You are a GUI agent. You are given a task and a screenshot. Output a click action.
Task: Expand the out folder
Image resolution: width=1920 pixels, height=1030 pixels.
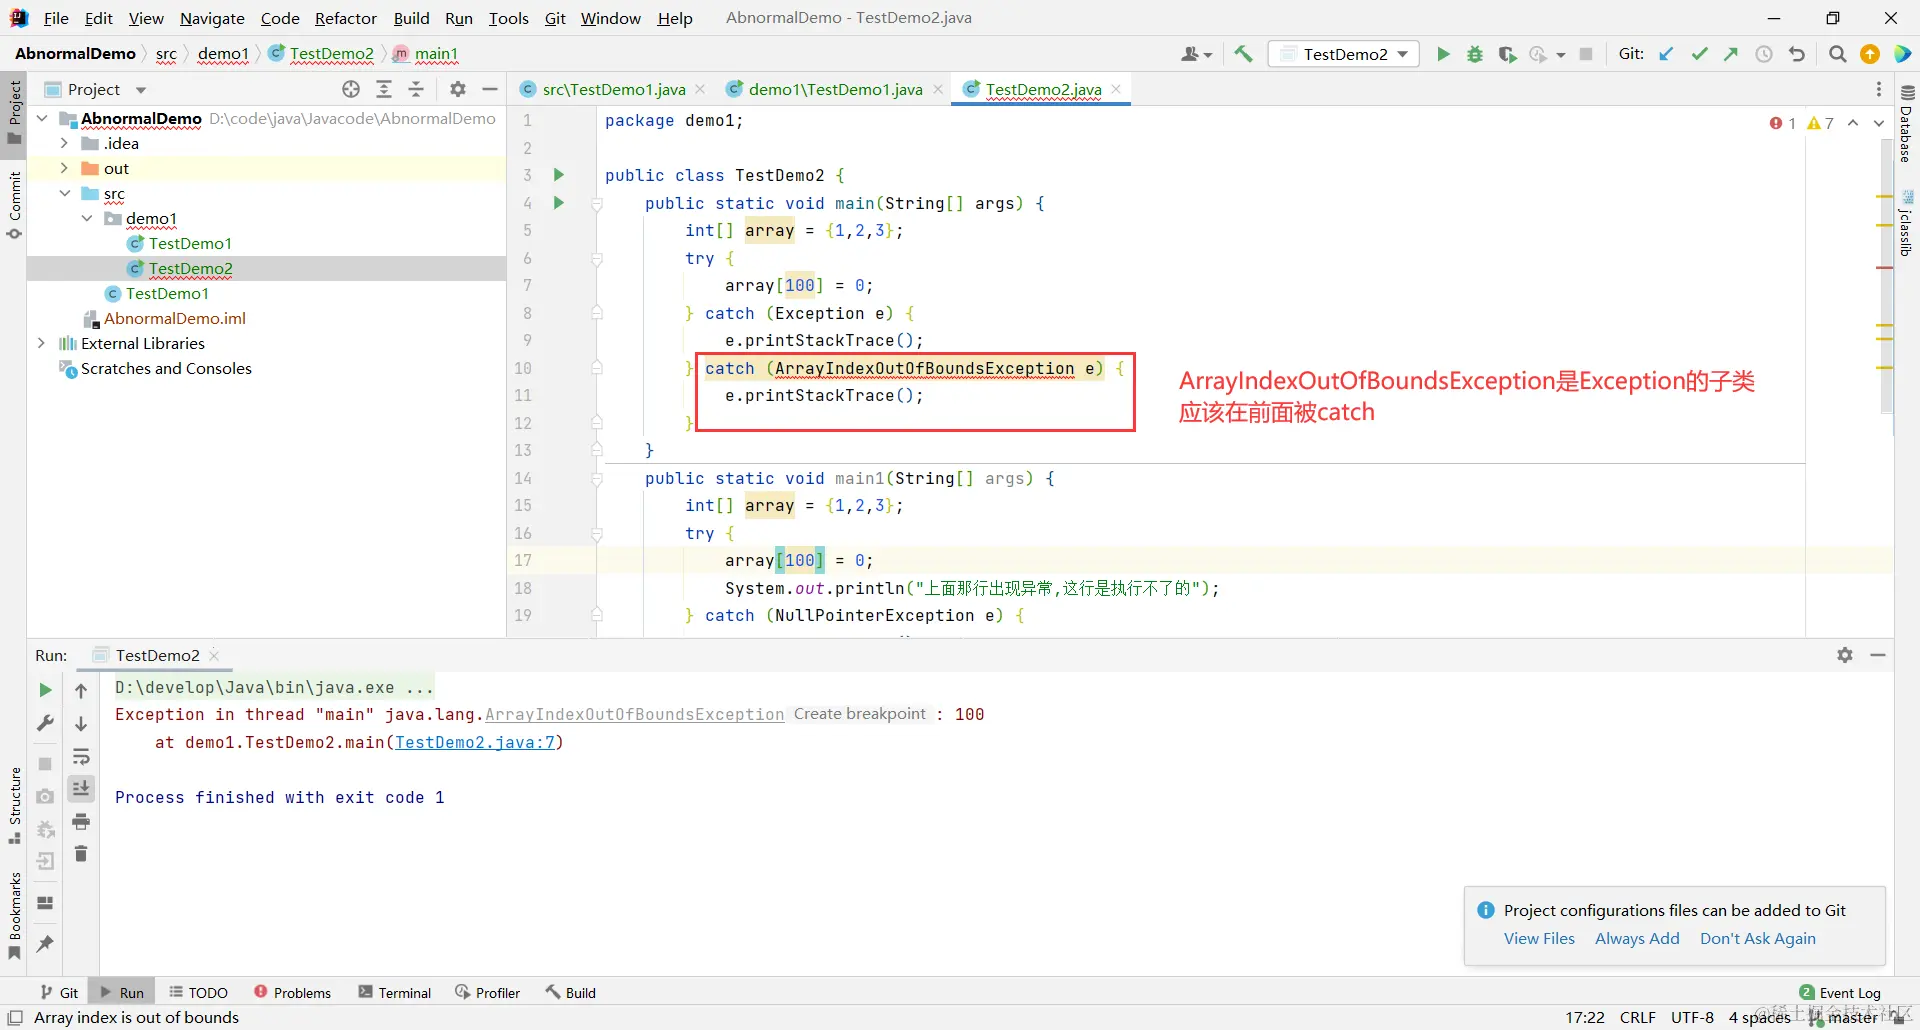pos(64,169)
